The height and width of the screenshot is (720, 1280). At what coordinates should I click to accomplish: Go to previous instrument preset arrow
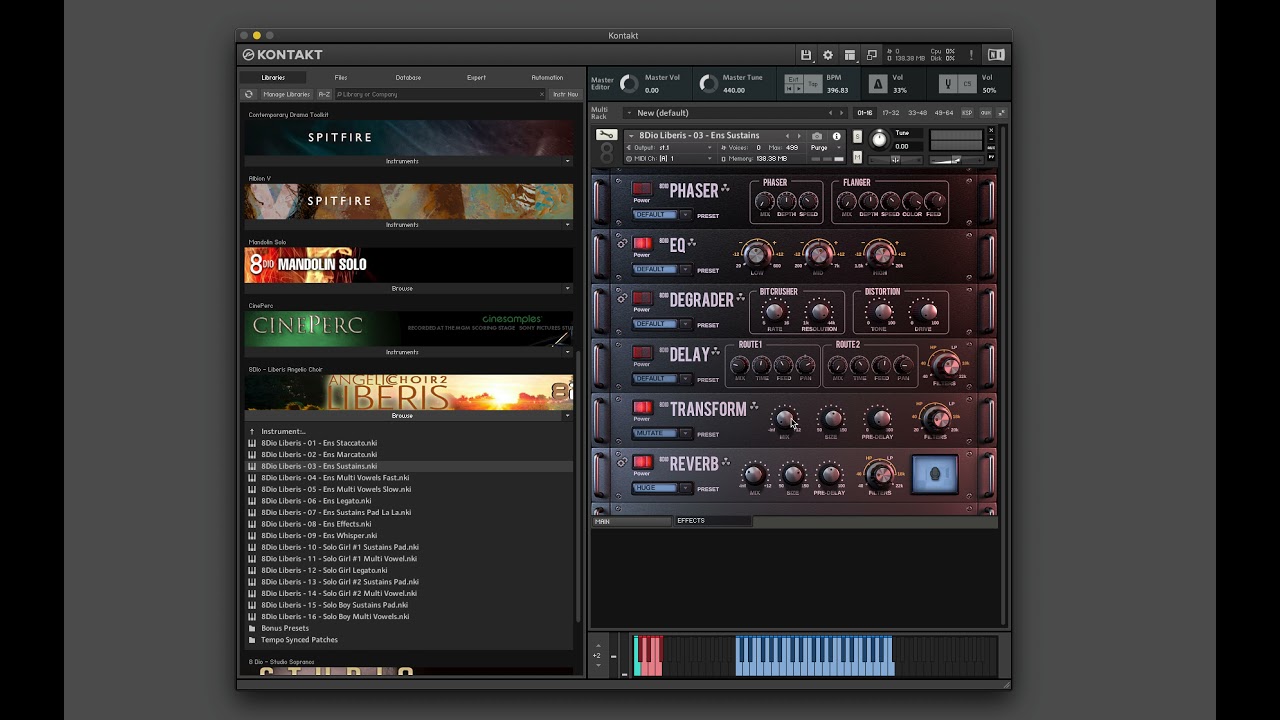(787, 136)
